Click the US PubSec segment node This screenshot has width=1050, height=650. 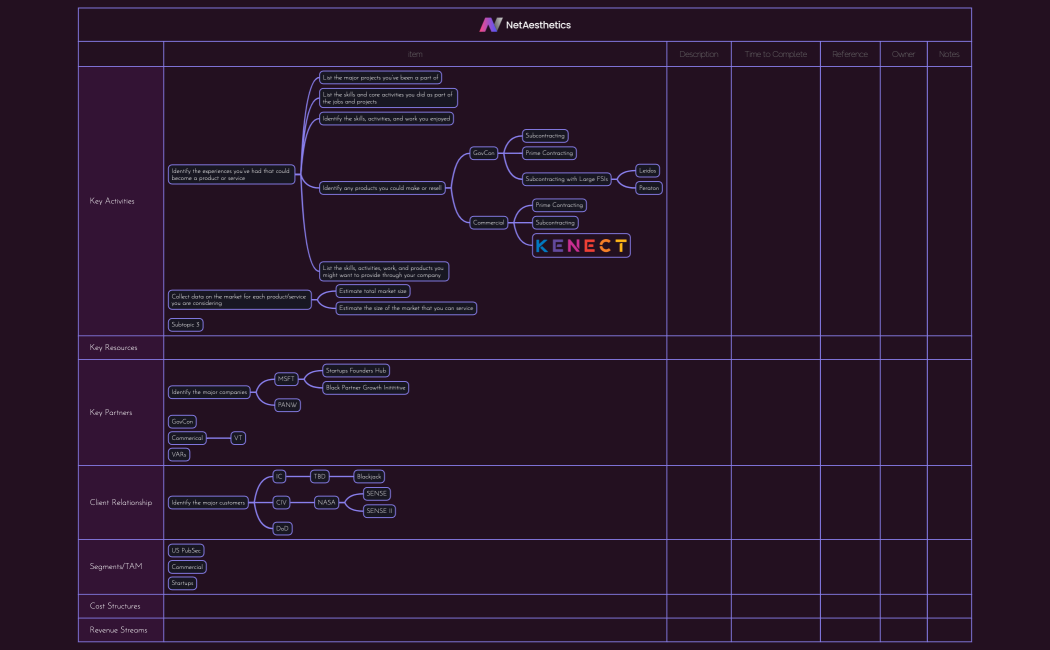click(x=186, y=551)
